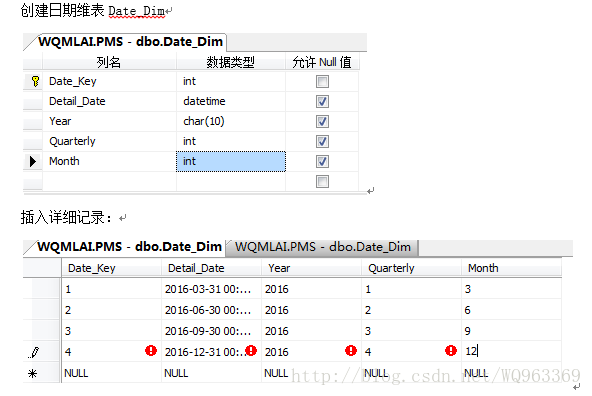Uncheck Allow Null for Month column

pyautogui.click(x=322, y=161)
